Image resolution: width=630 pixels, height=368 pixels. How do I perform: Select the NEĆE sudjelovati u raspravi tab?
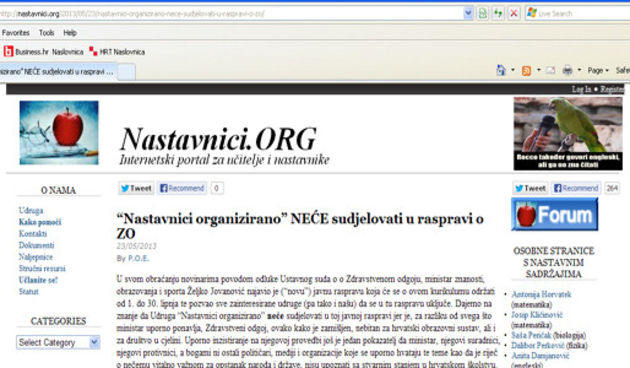pos(57,72)
